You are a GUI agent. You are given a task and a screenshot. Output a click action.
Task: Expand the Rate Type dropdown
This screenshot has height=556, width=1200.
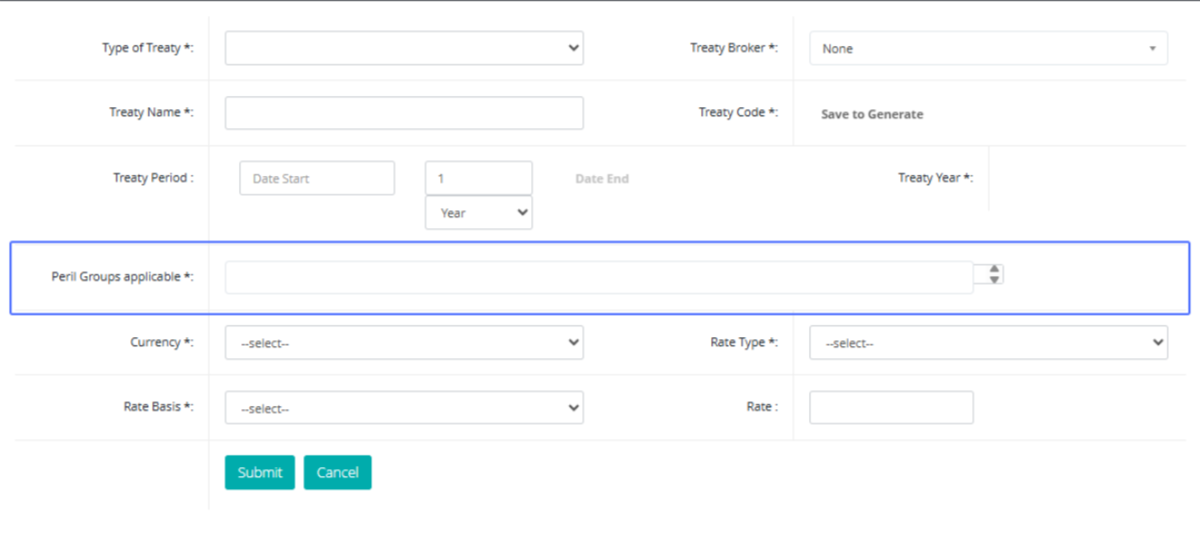click(987, 343)
